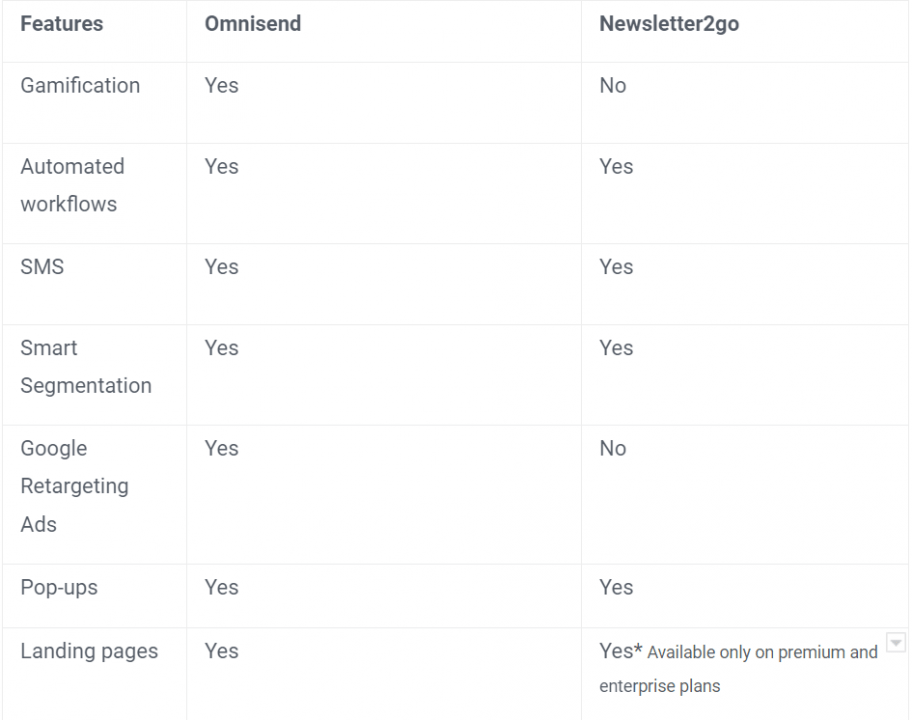Select the Omnisend column header
Screen dimensions: 912x720
(252, 24)
